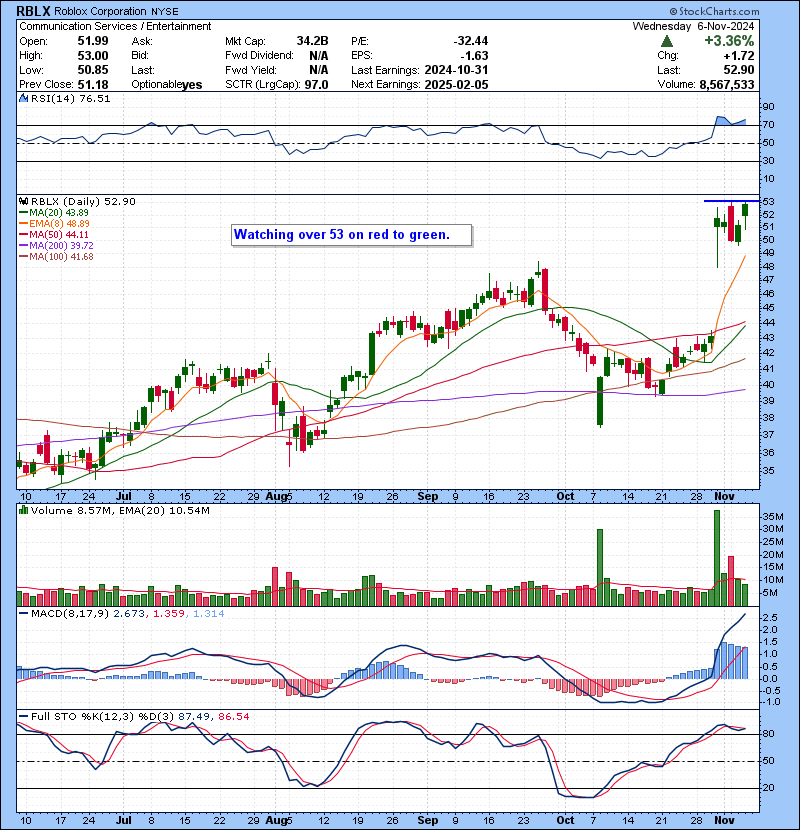Screen dimensions: 800x830
Task: Click the green up-triangle change indicator
Action: click(x=667, y=41)
